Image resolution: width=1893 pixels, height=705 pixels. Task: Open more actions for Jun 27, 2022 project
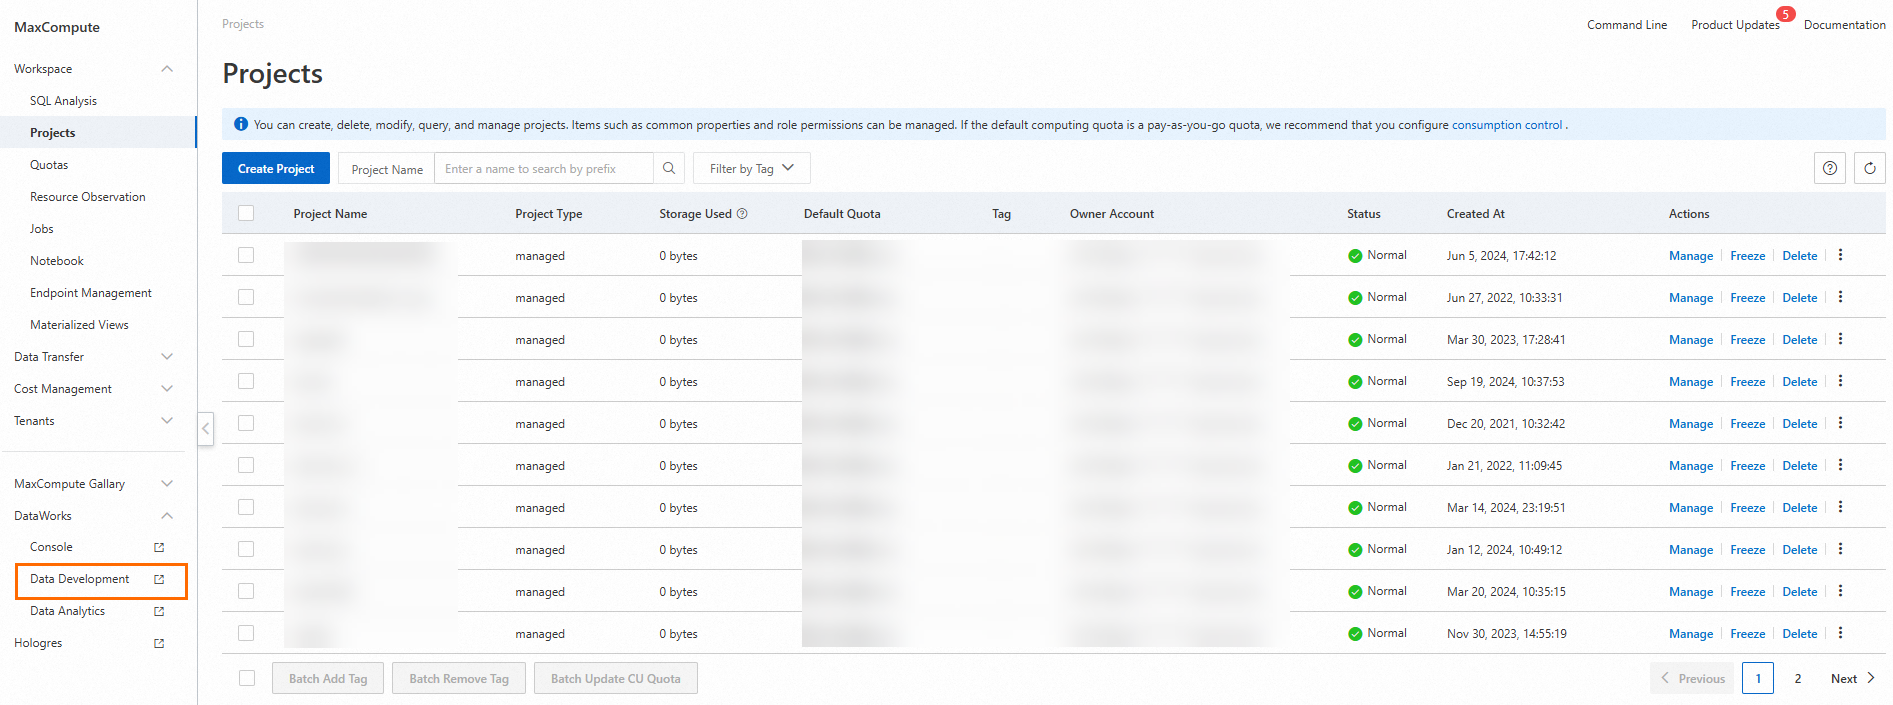(x=1840, y=297)
